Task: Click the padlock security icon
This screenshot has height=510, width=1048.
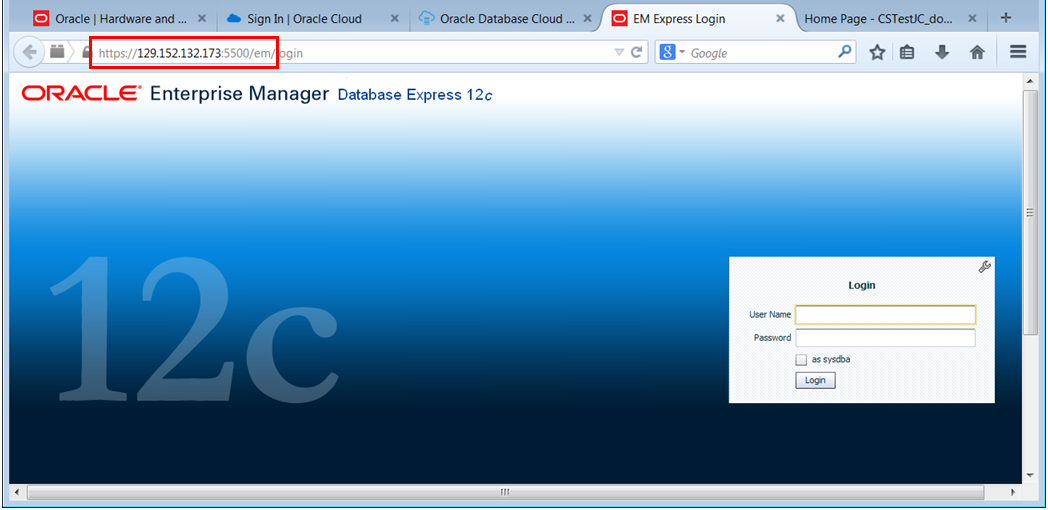Action: [x=86, y=52]
